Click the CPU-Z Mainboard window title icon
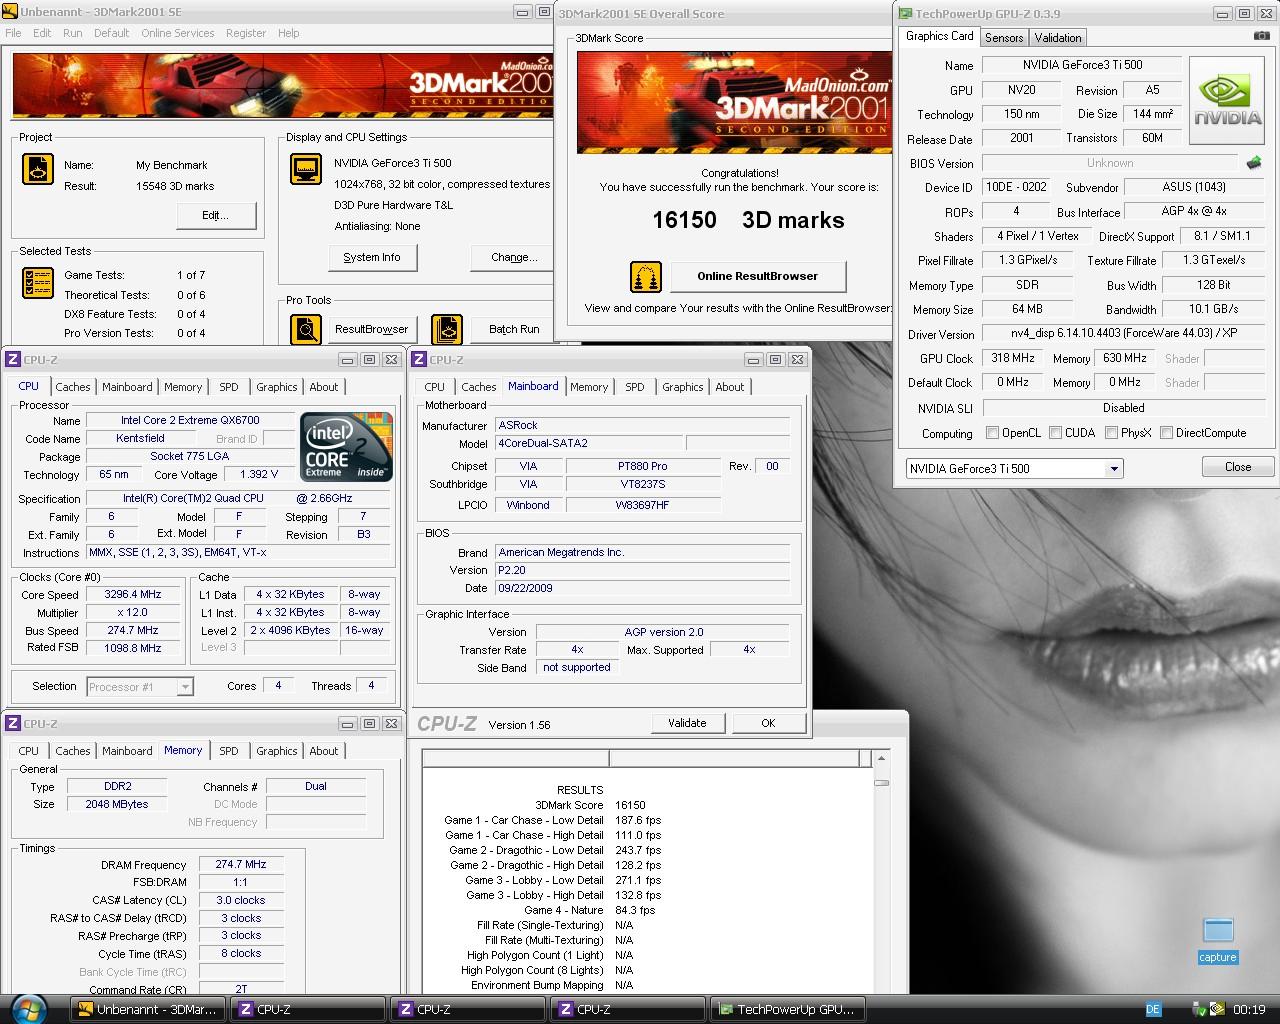Image resolution: width=1280 pixels, height=1024 pixels. [x=420, y=360]
